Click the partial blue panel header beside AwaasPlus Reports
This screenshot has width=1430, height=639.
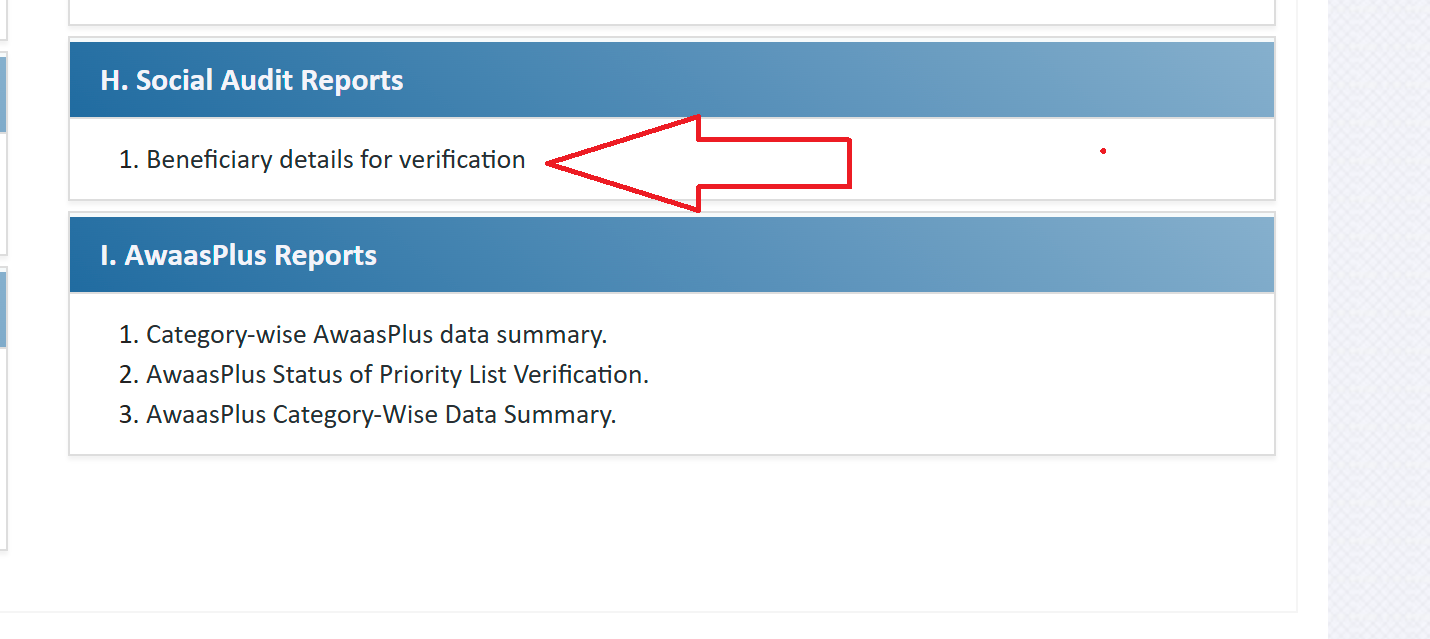point(3,308)
